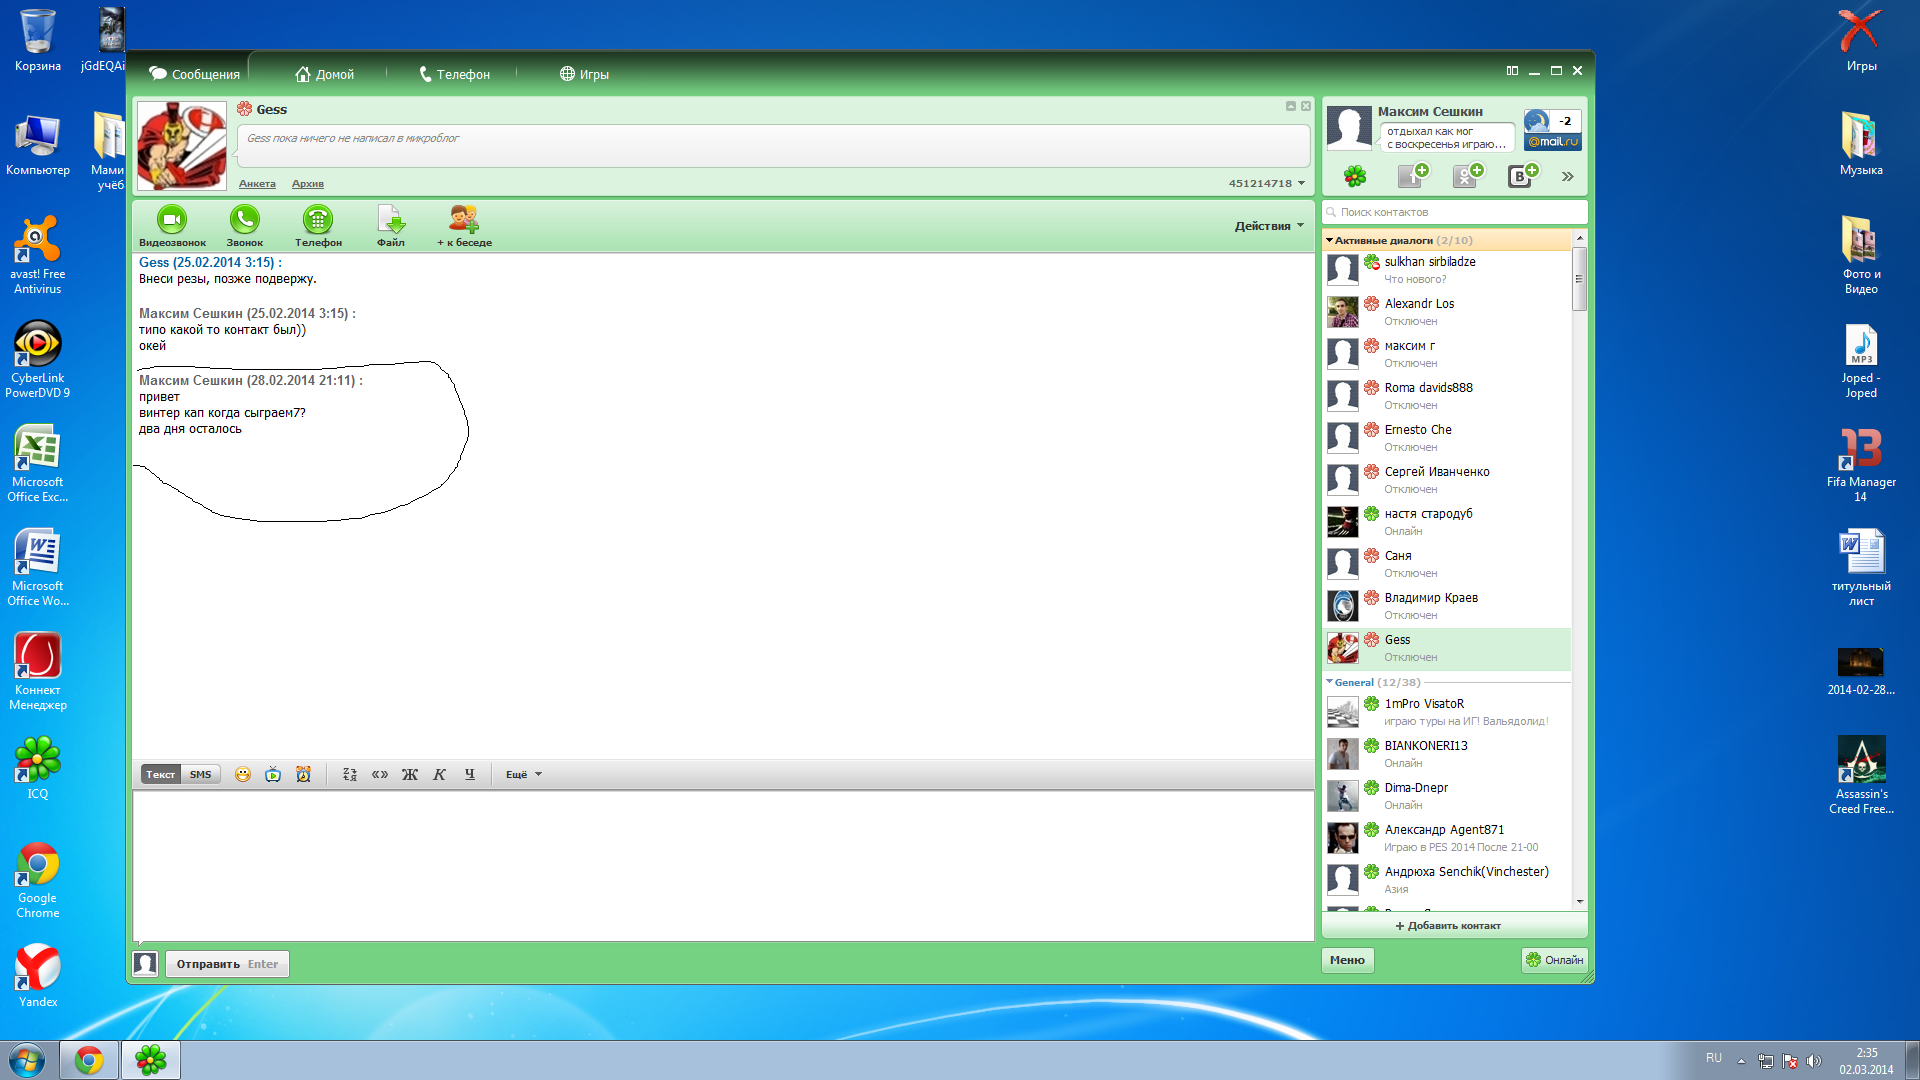This screenshot has width=1920, height=1080.
Task: Toggle bold Ж text formatting
Action: (410, 774)
